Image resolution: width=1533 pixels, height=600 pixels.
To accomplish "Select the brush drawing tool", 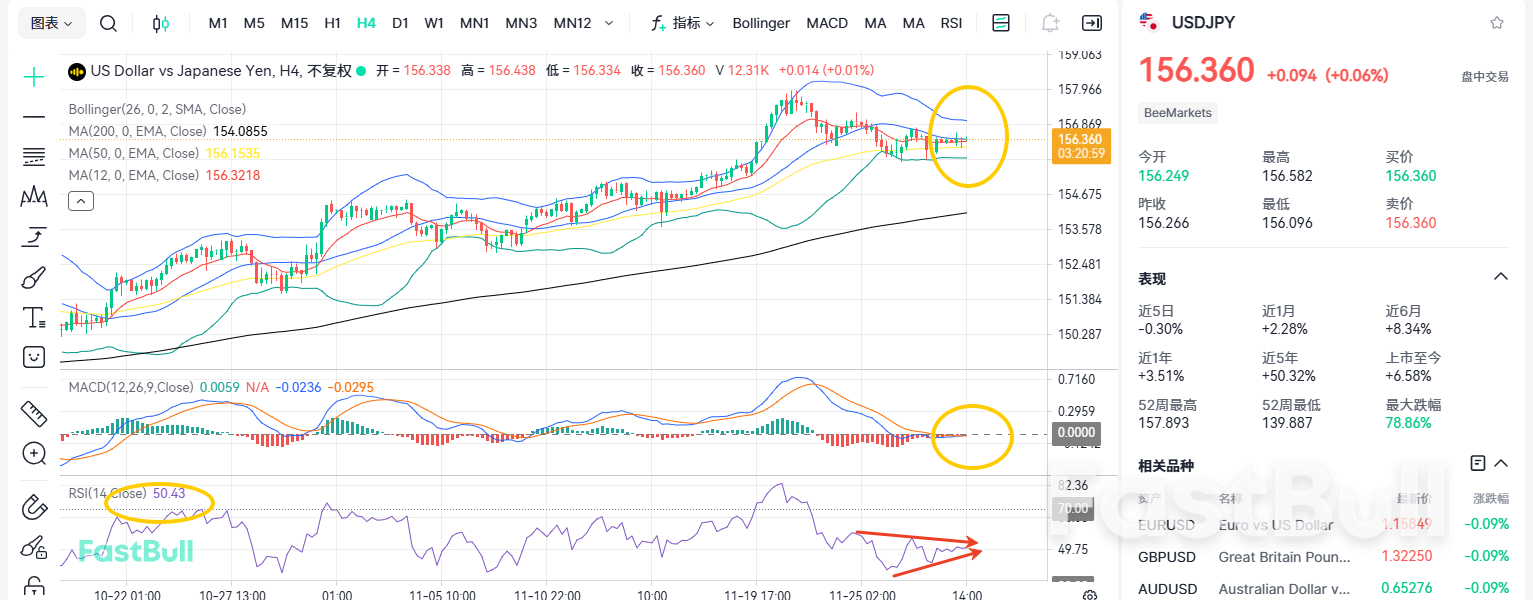I will click(x=33, y=277).
